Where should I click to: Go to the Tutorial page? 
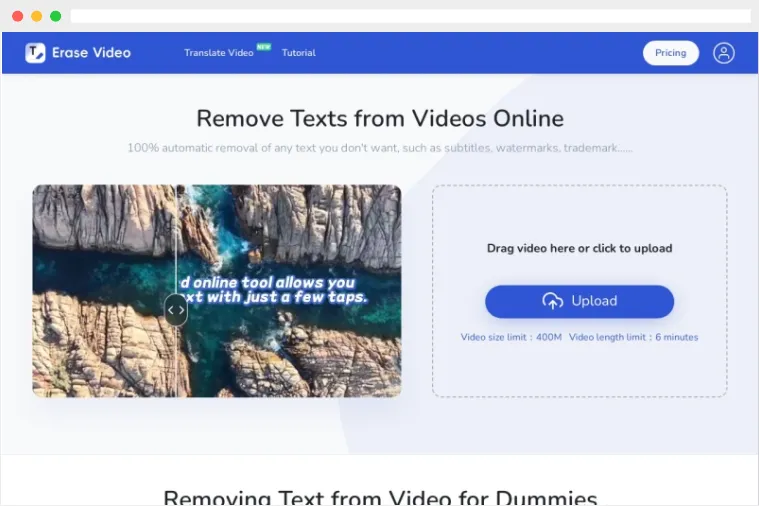pyautogui.click(x=298, y=53)
